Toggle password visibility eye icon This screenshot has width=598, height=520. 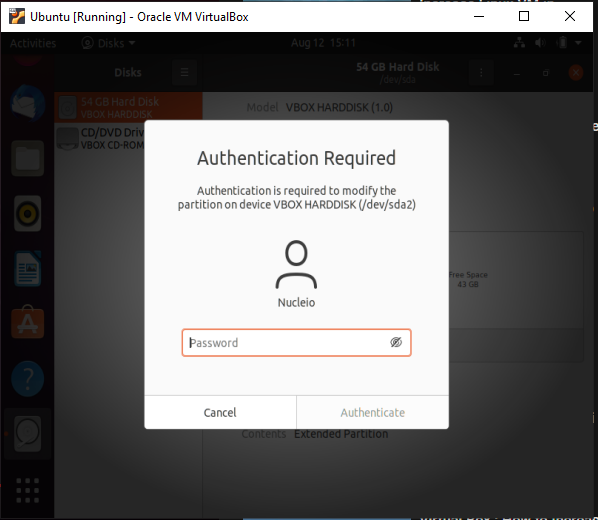[x=396, y=342]
